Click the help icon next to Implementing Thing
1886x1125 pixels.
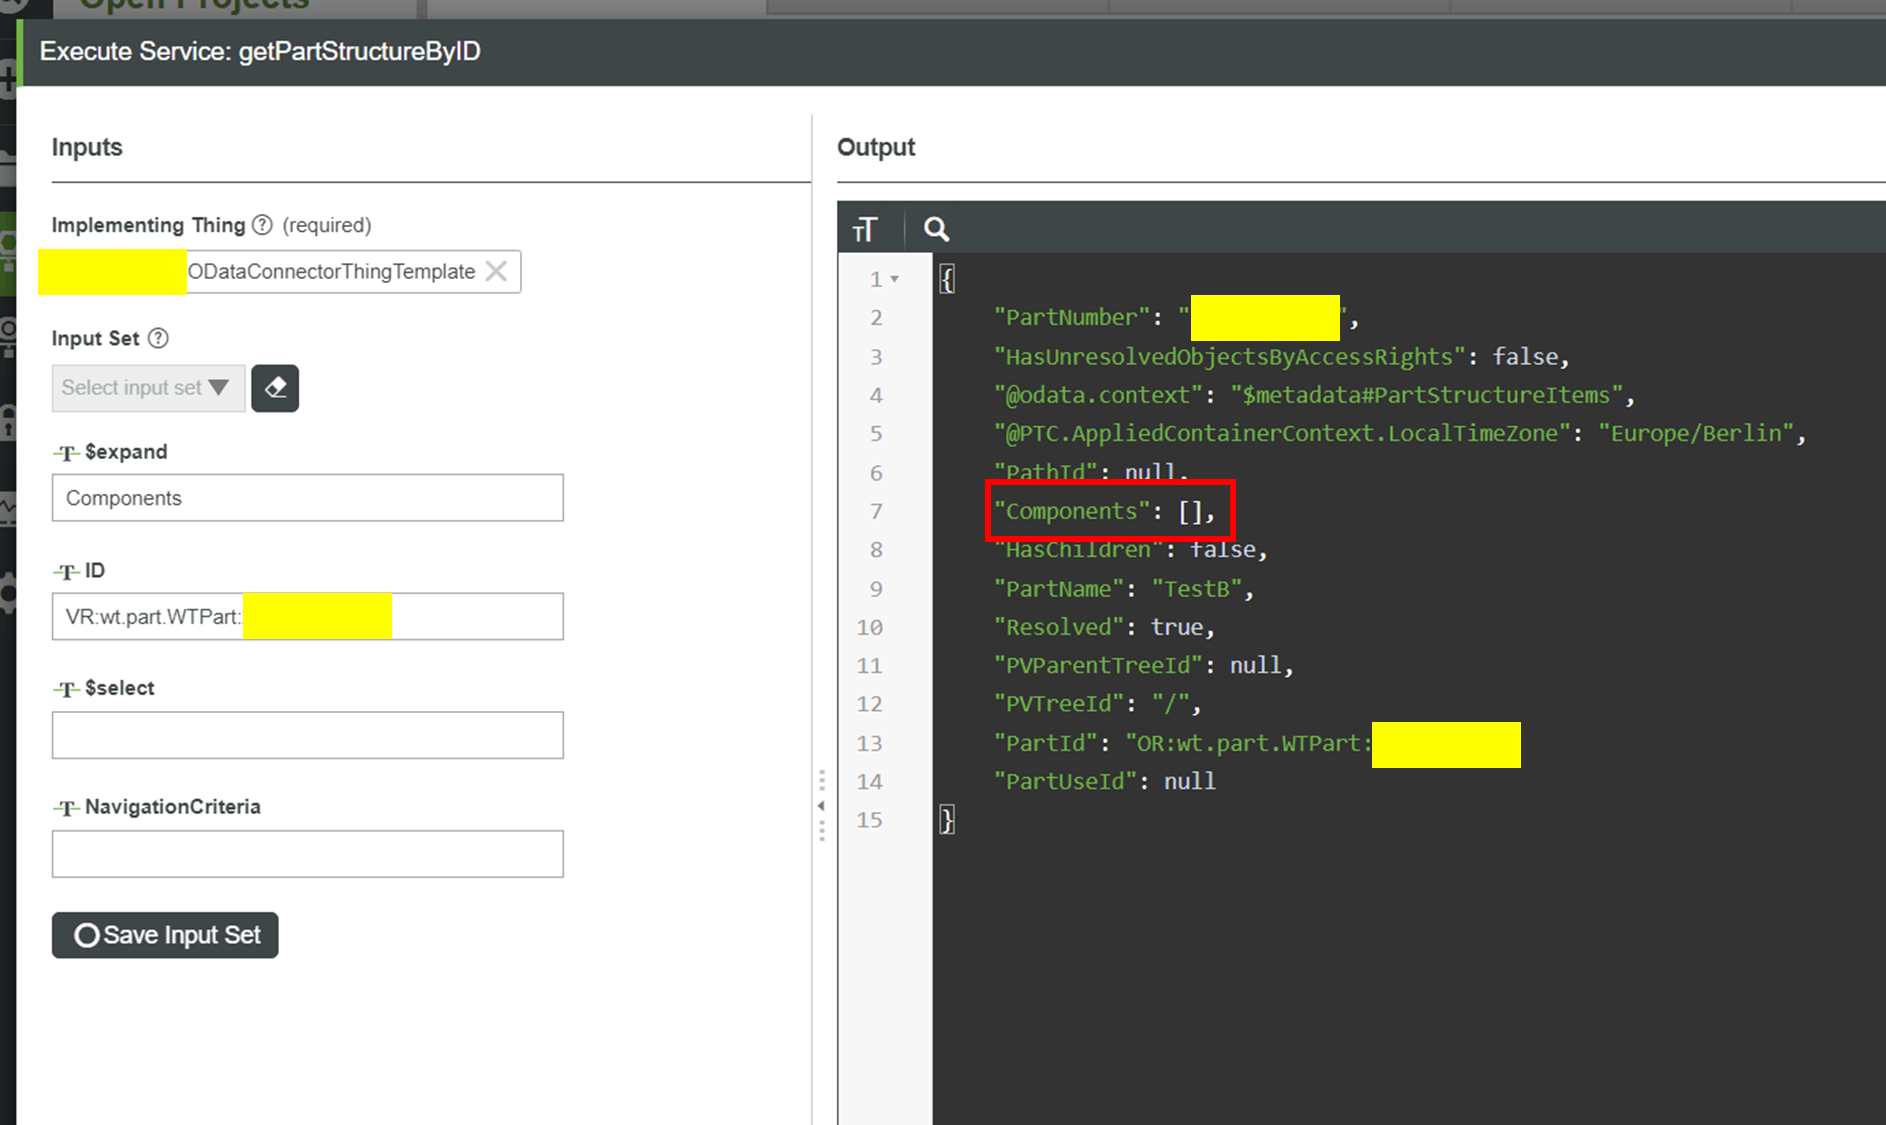click(x=261, y=225)
